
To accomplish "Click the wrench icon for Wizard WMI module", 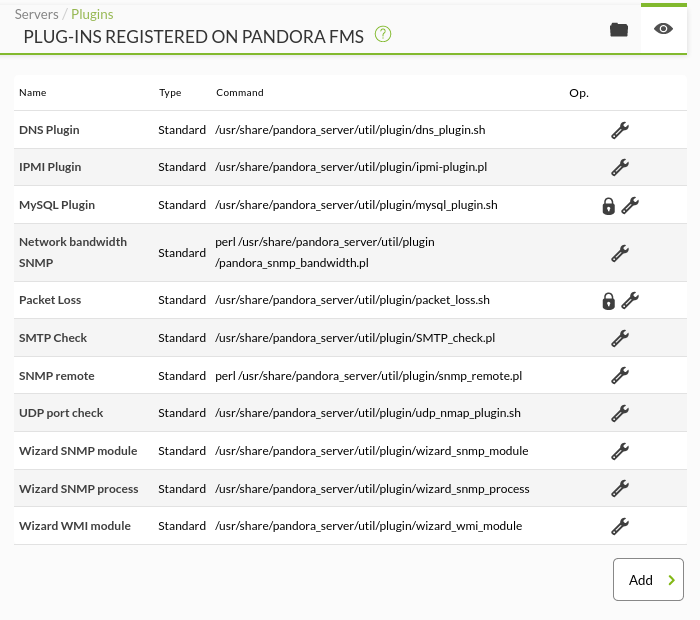I will (x=619, y=526).
